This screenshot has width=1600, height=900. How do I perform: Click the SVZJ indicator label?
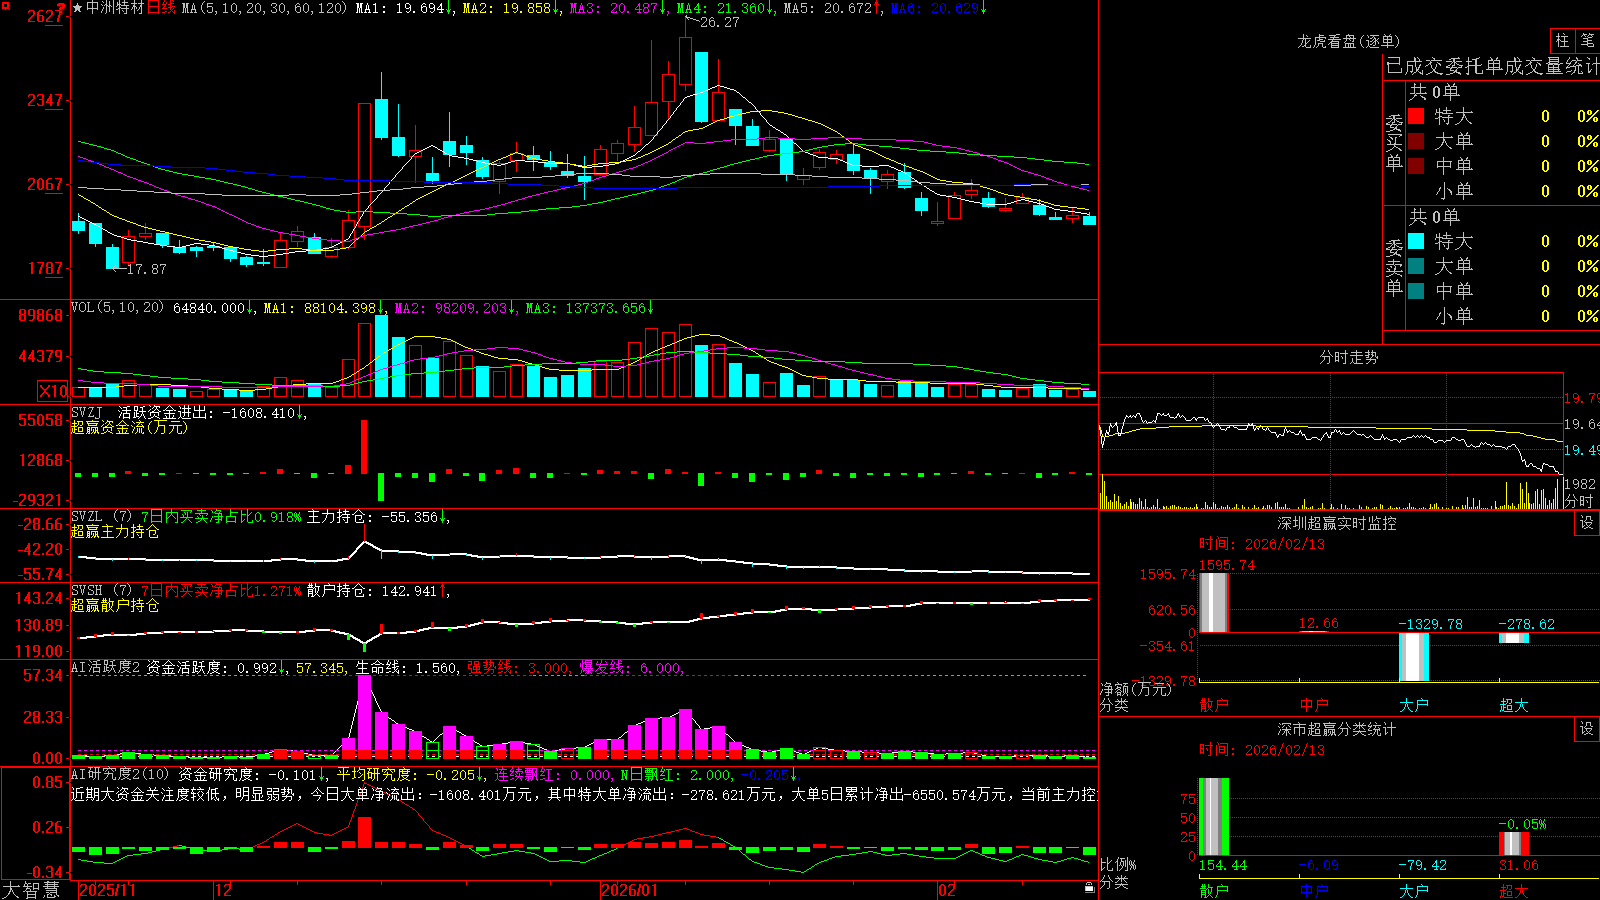(x=87, y=412)
